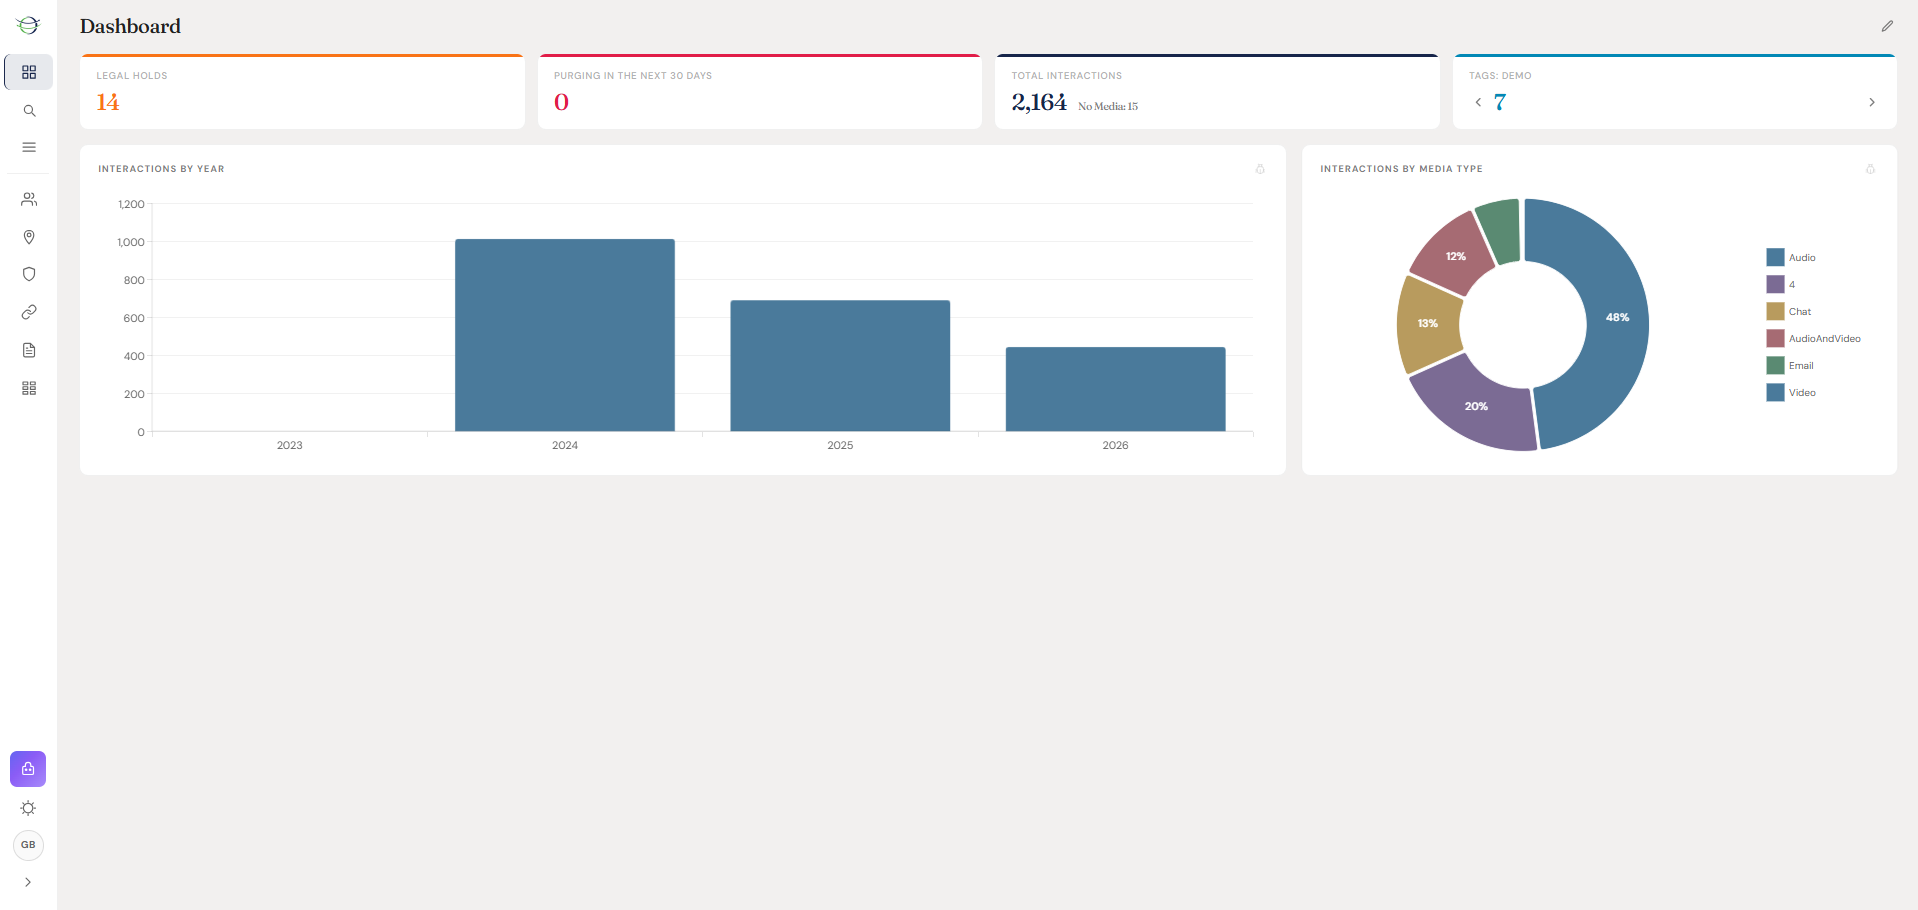Click the Total Interactions 2,164 value

(1039, 102)
